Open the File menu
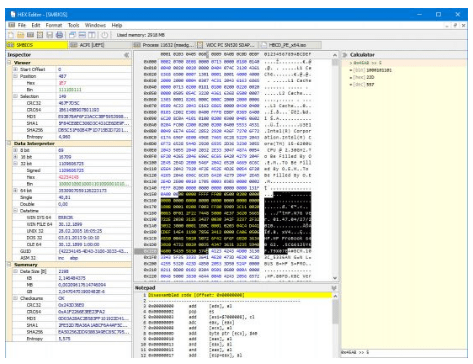The height and width of the screenshot is (364, 473). coord(22,25)
